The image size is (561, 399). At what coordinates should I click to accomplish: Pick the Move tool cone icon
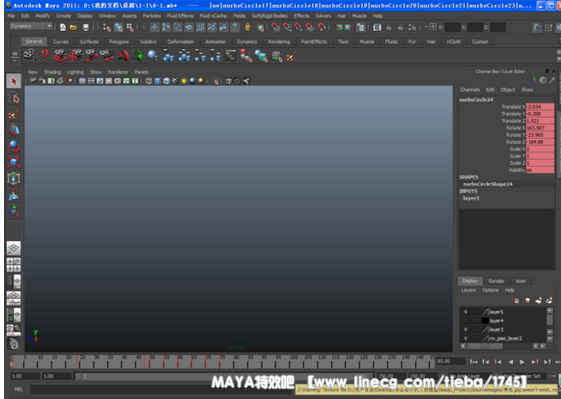(14, 130)
